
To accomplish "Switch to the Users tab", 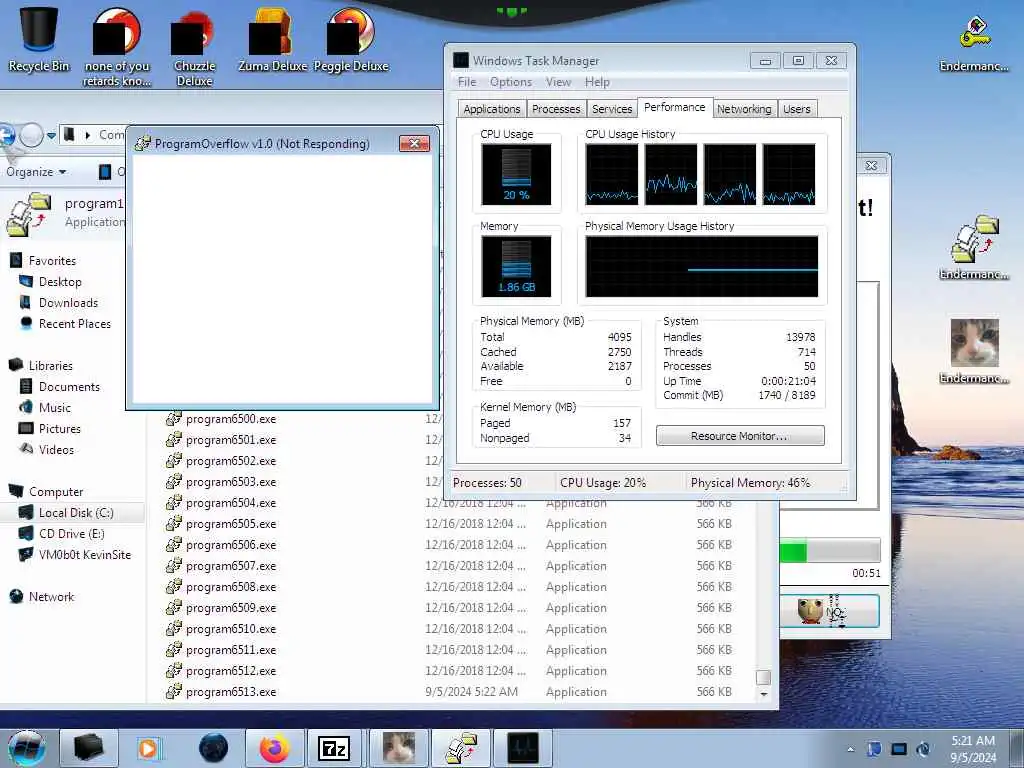I will (x=797, y=109).
